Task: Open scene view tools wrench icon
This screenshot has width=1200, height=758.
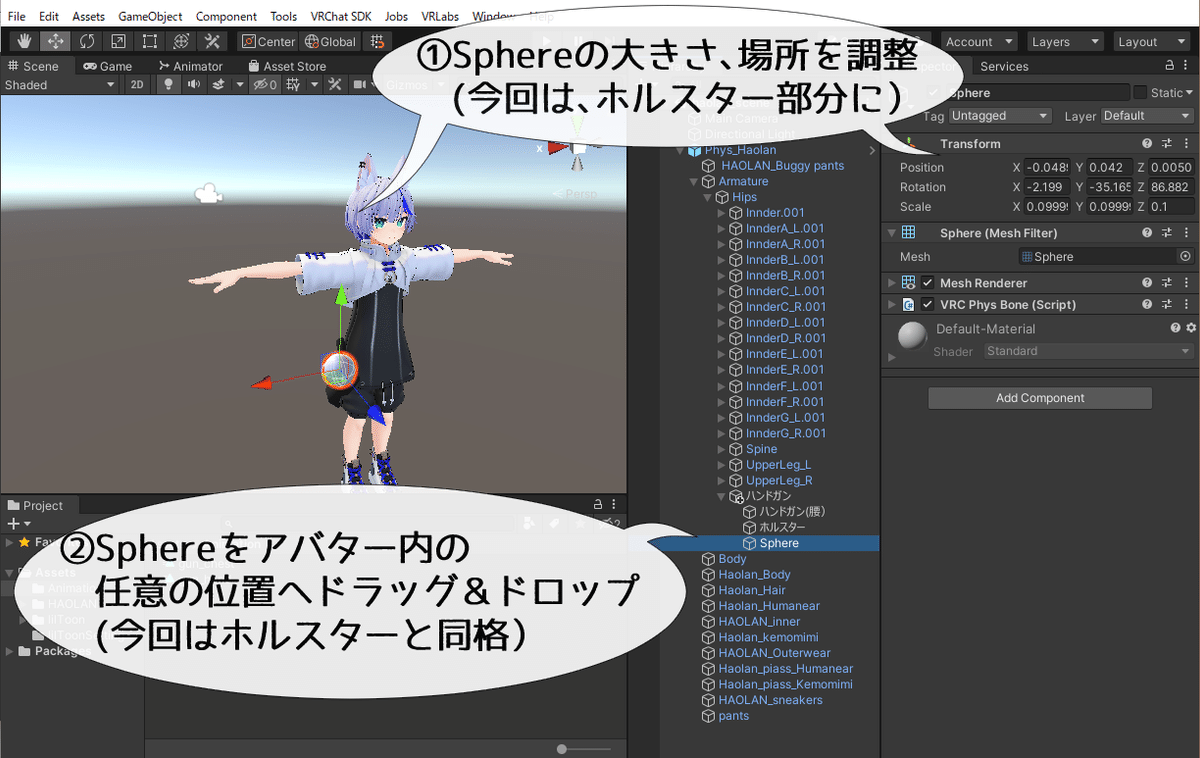Action: point(335,85)
